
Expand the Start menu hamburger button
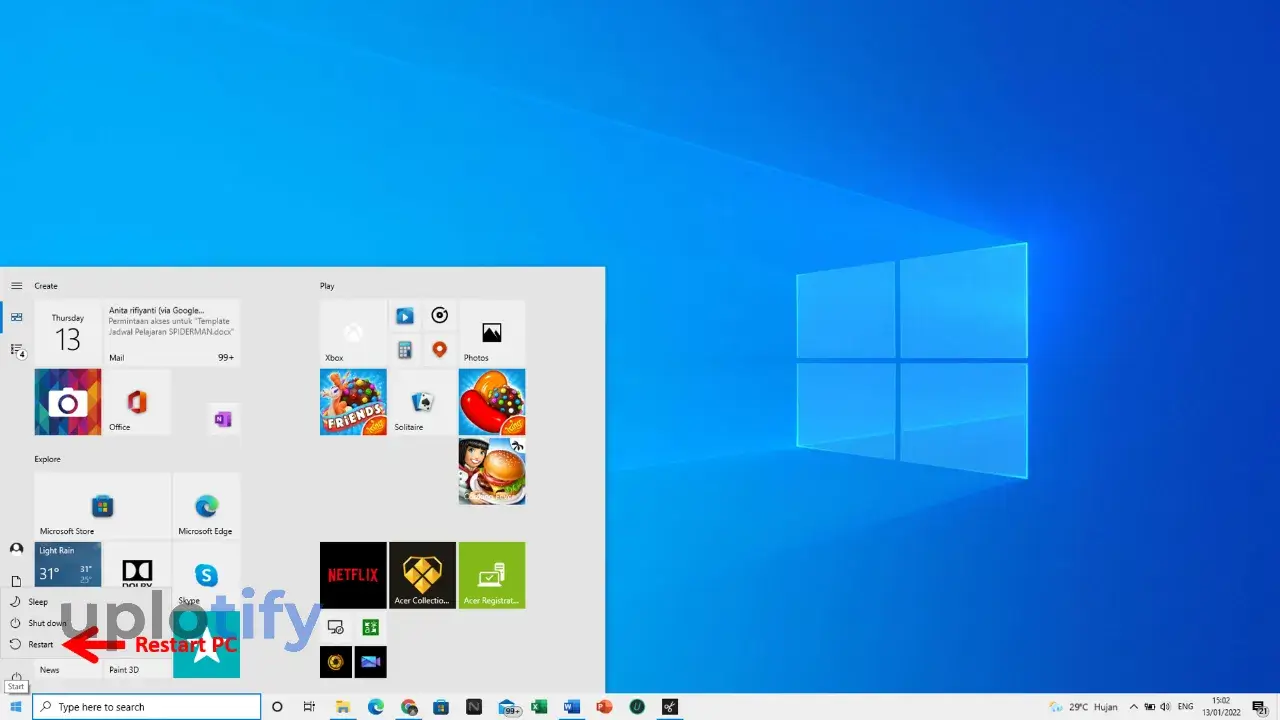point(16,286)
